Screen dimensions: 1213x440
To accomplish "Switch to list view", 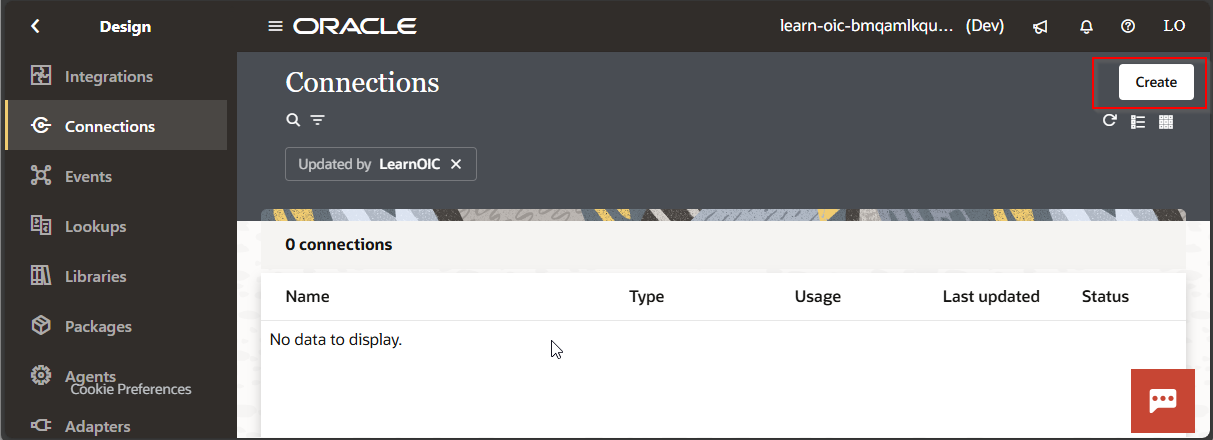I will click(1138, 122).
